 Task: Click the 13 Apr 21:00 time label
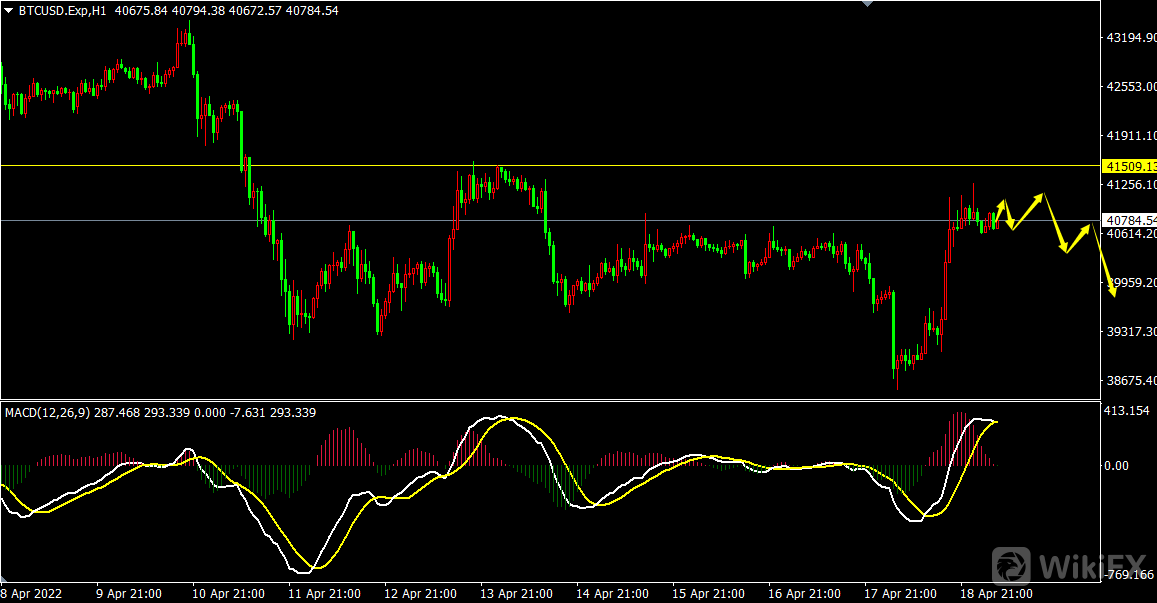click(x=516, y=593)
